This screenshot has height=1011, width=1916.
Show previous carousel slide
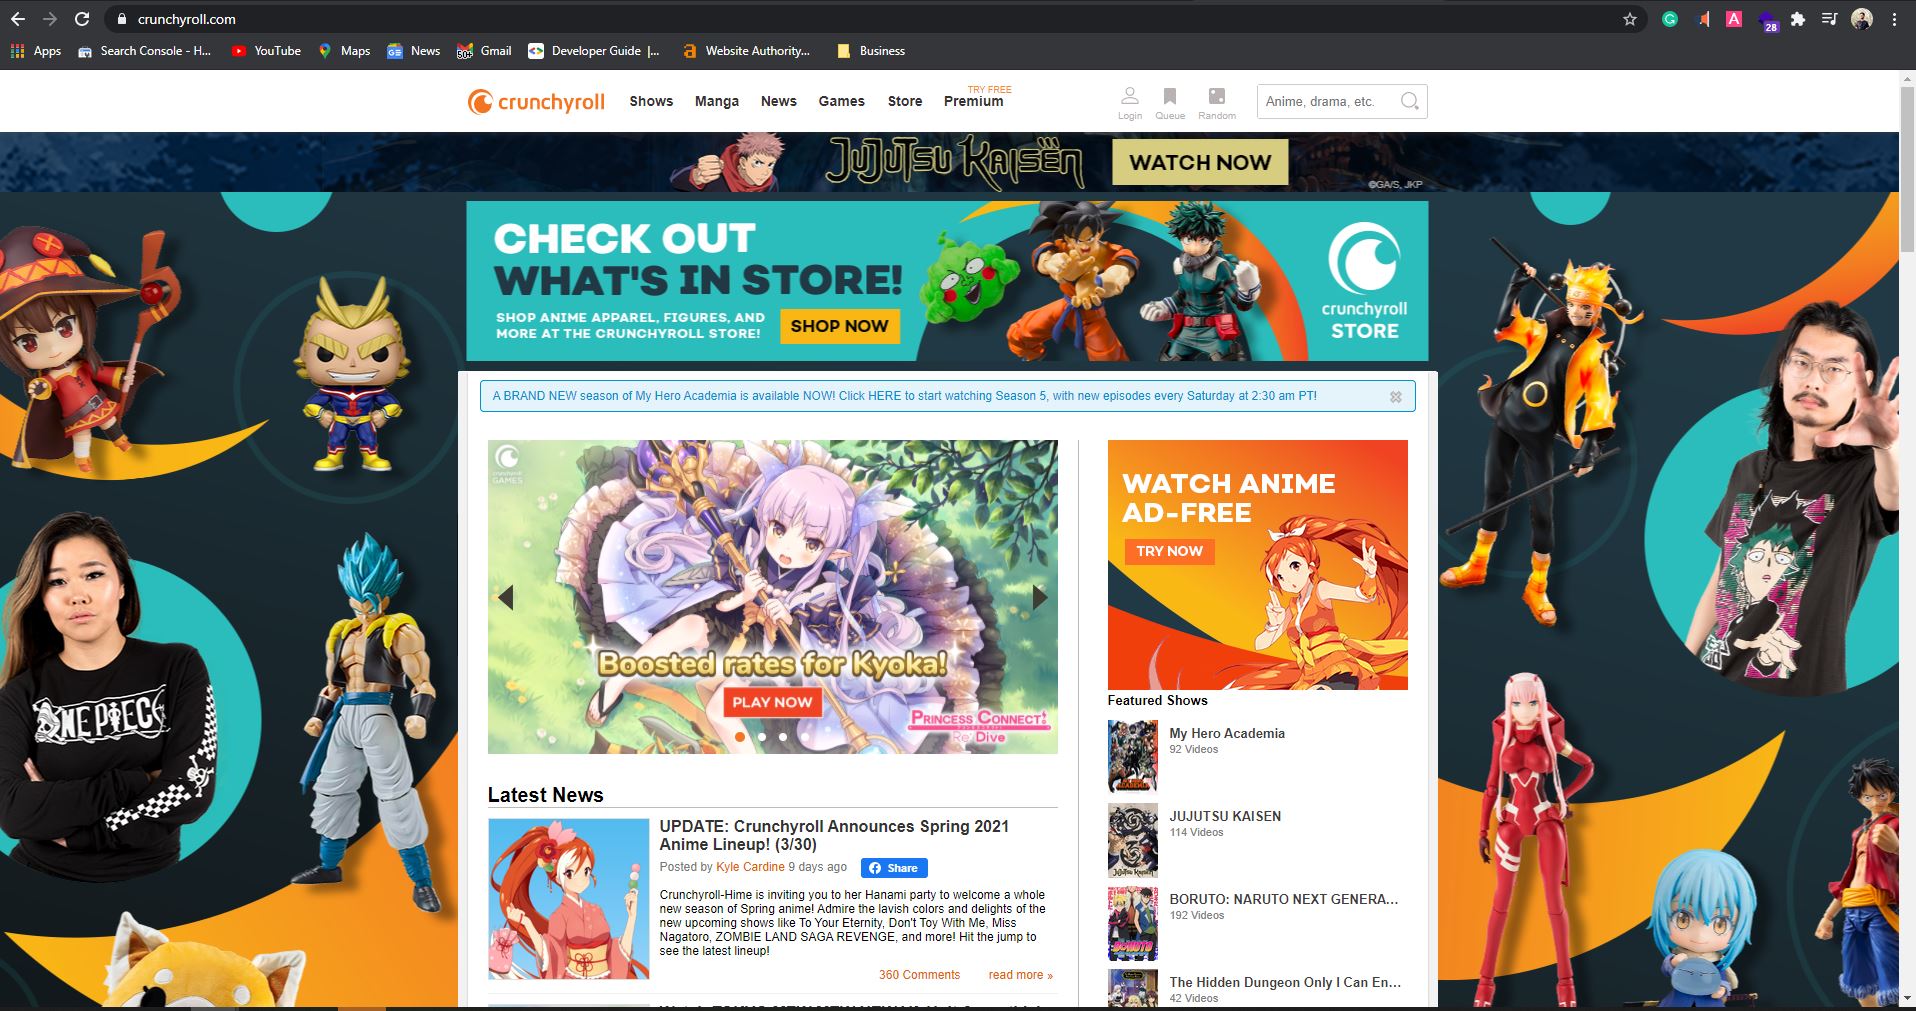(506, 597)
